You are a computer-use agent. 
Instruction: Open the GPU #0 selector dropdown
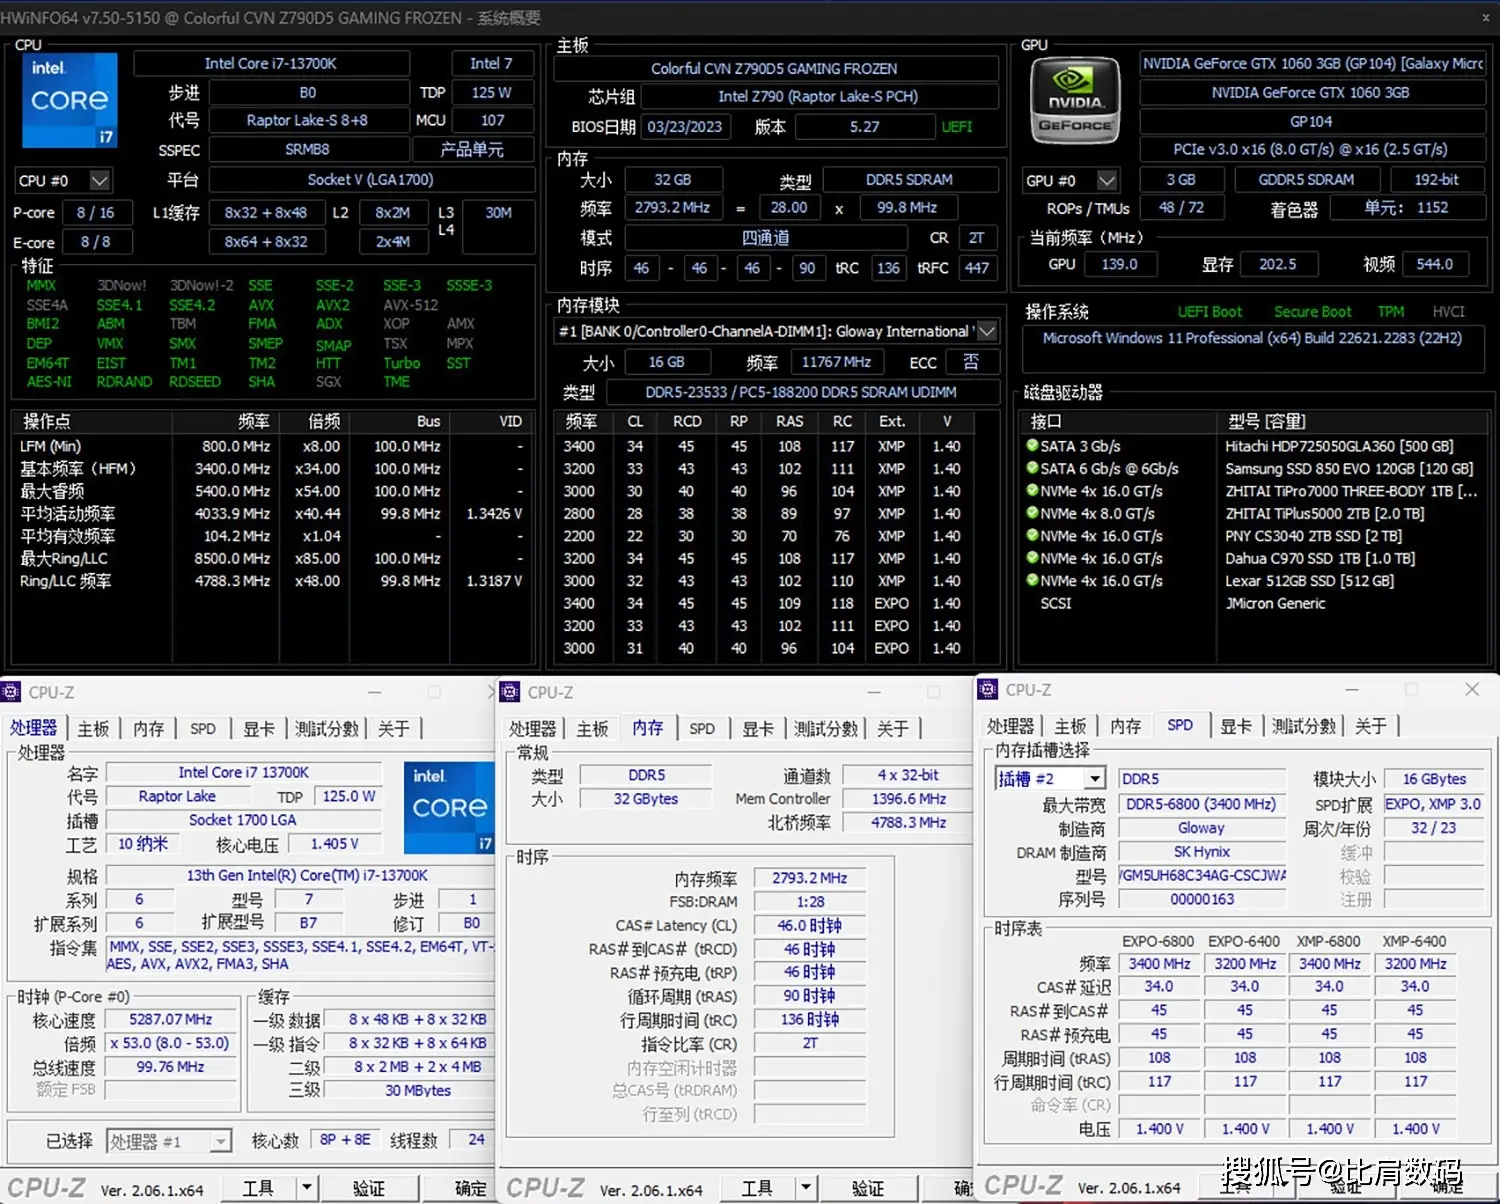click(x=1106, y=181)
